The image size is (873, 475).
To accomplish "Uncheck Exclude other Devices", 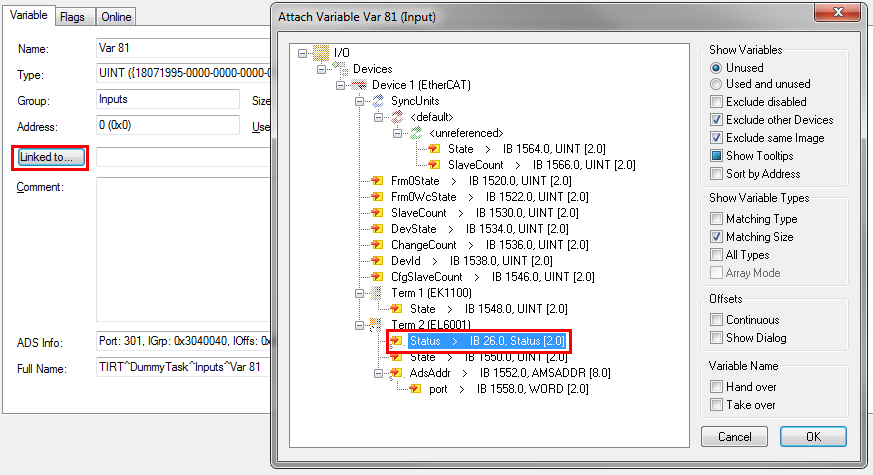I will click(717, 120).
